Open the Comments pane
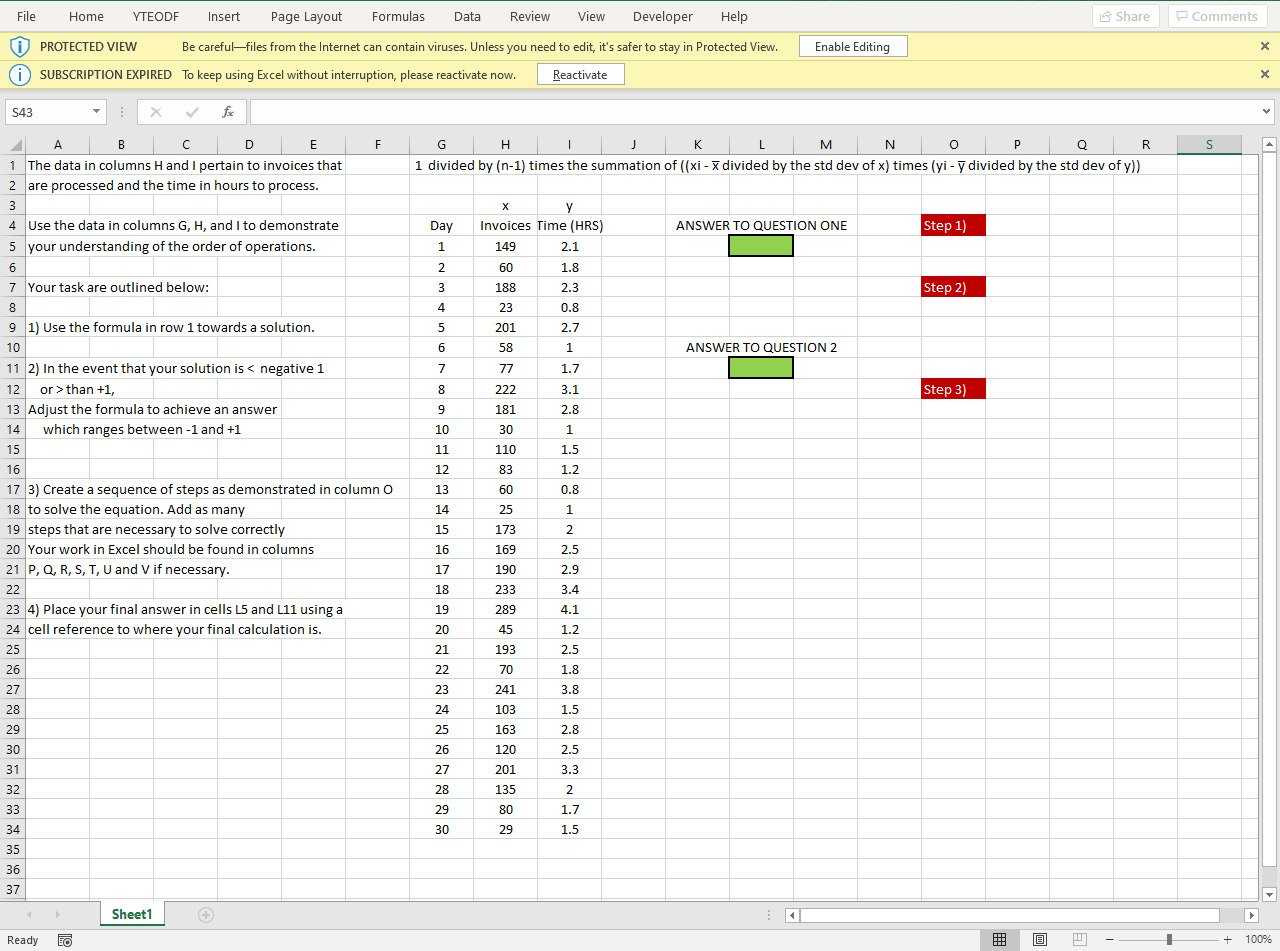Screen dimensions: 1280x951 (x=1216, y=16)
